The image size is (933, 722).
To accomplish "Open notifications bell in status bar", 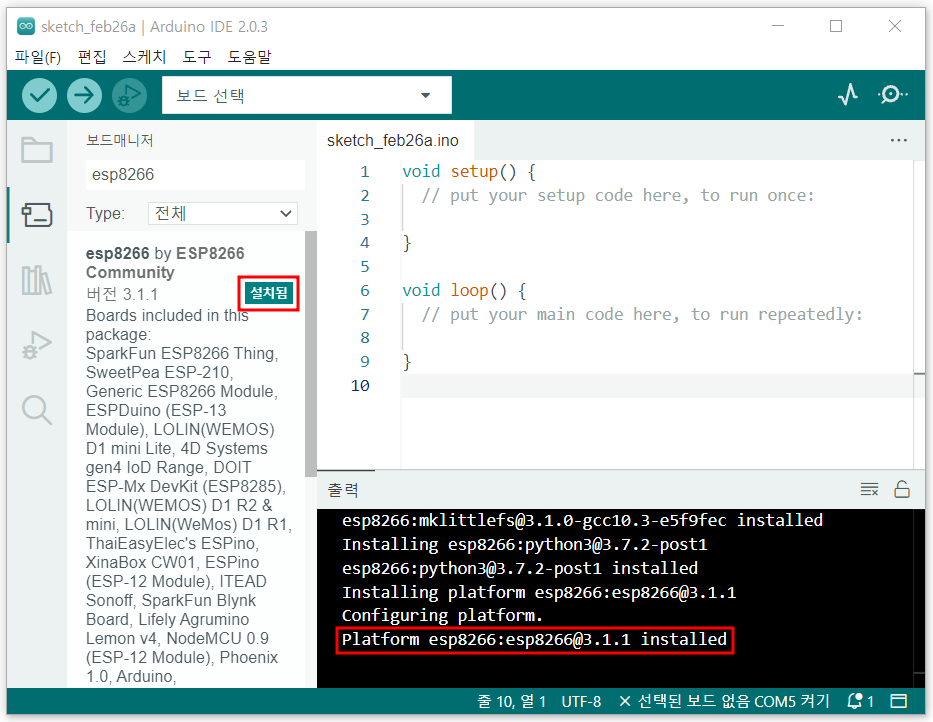I will click(x=860, y=701).
